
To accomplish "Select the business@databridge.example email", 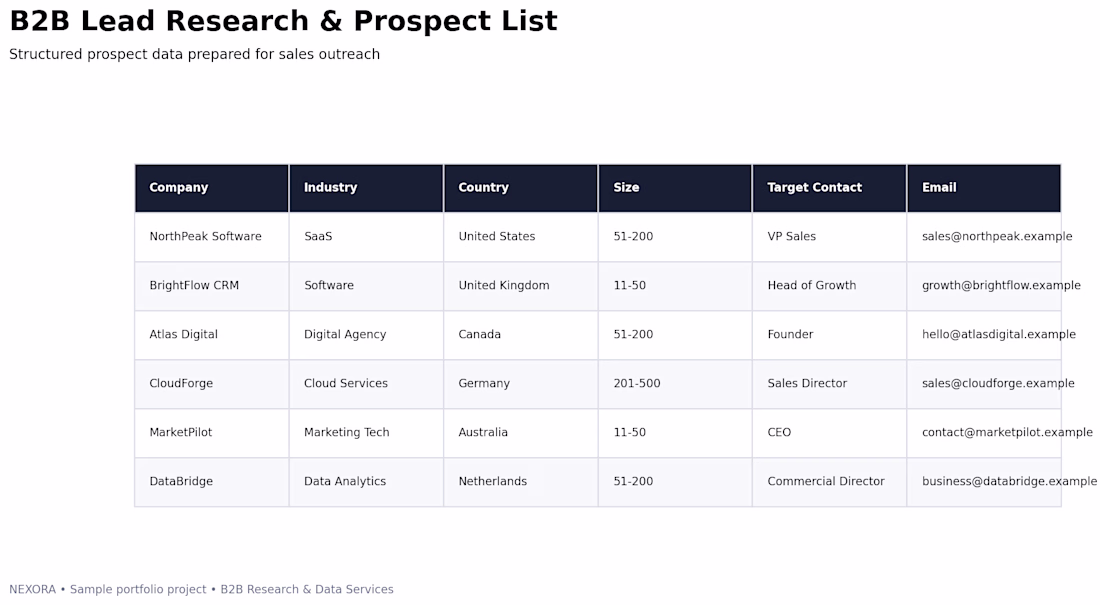I will [x=1010, y=481].
